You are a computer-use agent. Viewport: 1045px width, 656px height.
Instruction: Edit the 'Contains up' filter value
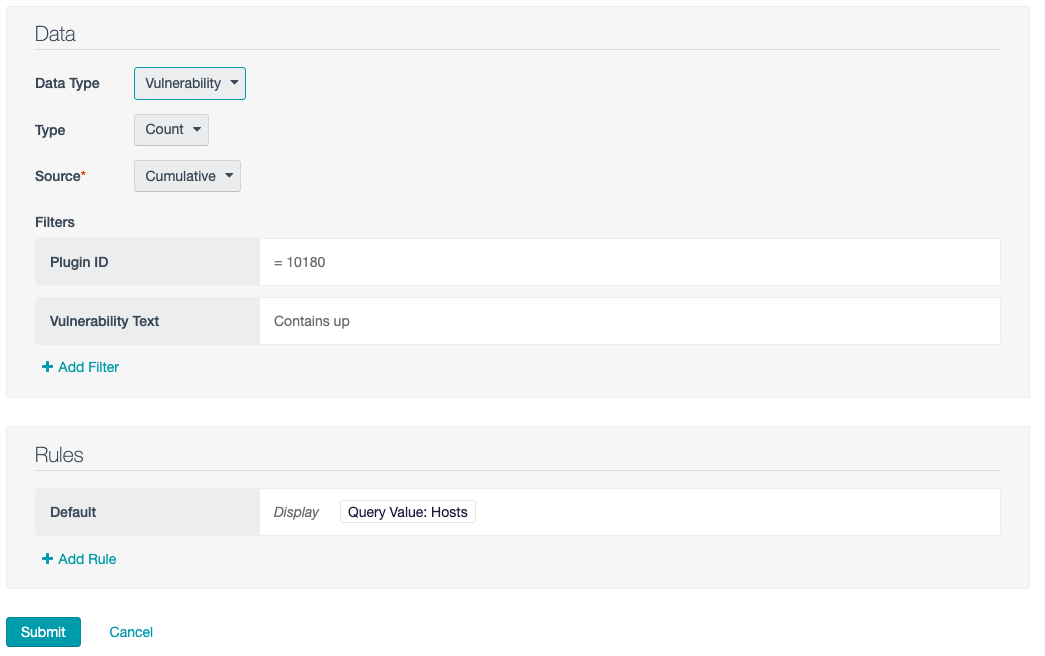point(312,321)
